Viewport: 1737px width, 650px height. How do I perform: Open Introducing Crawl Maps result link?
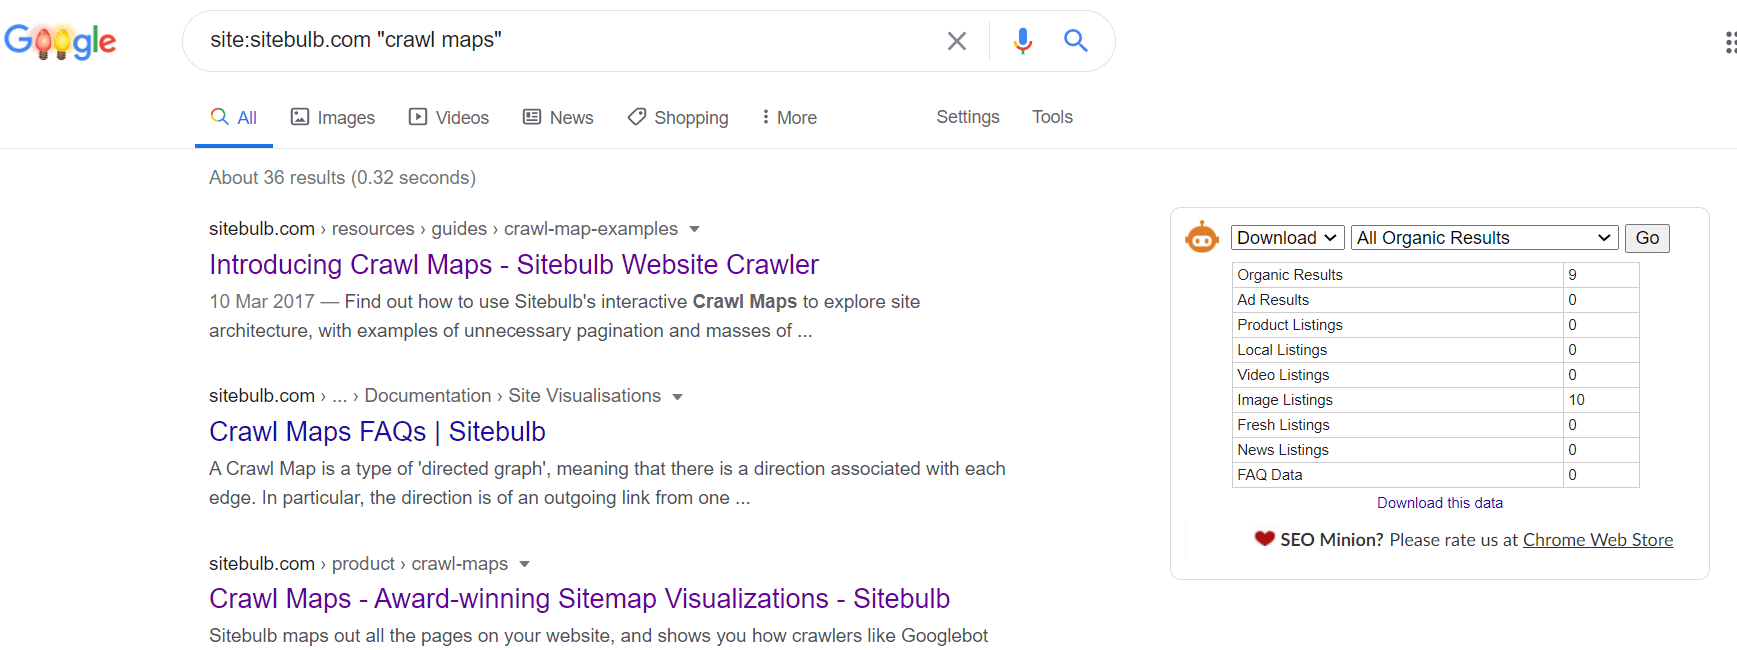click(x=514, y=264)
